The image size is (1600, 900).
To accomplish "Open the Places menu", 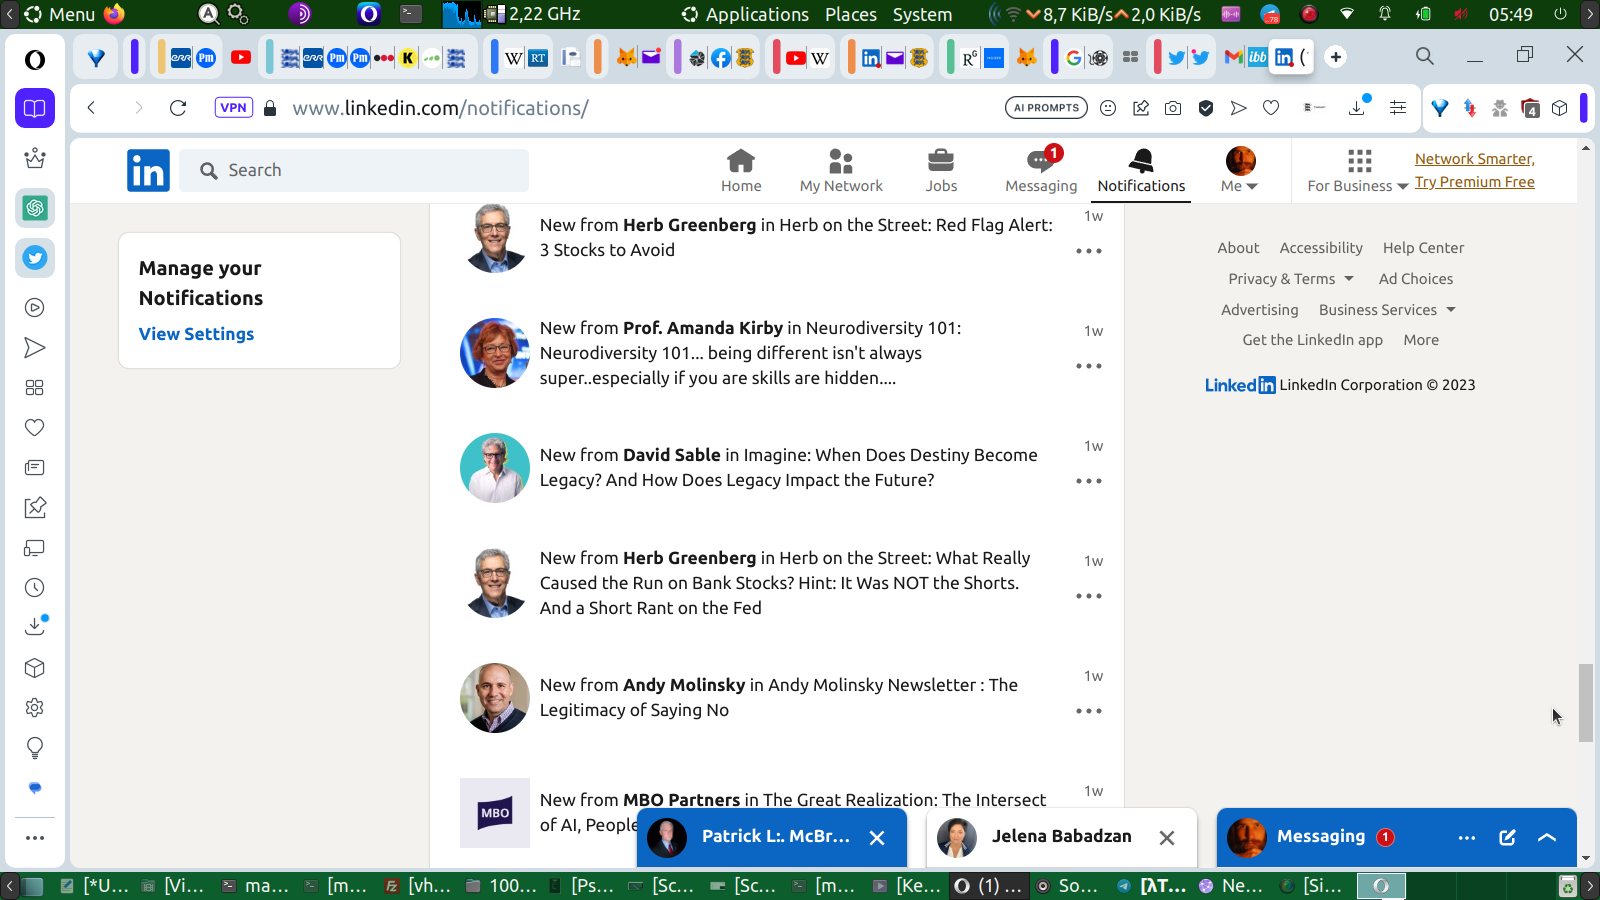I will 851,14.
